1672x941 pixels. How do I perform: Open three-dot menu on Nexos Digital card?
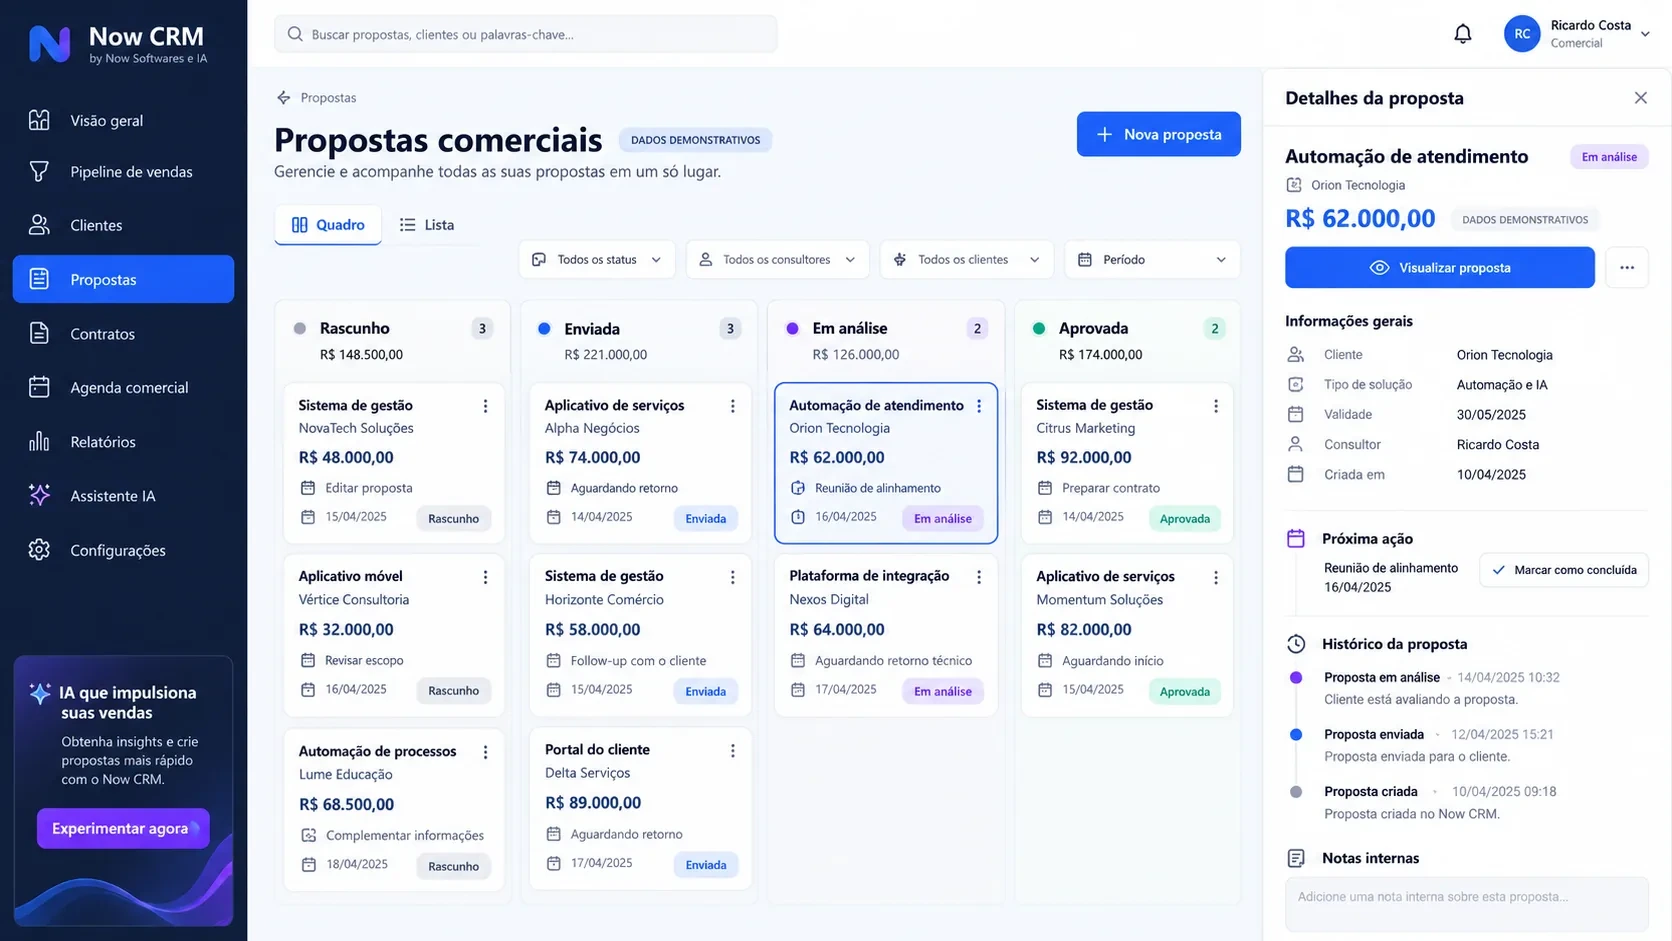click(979, 577)
